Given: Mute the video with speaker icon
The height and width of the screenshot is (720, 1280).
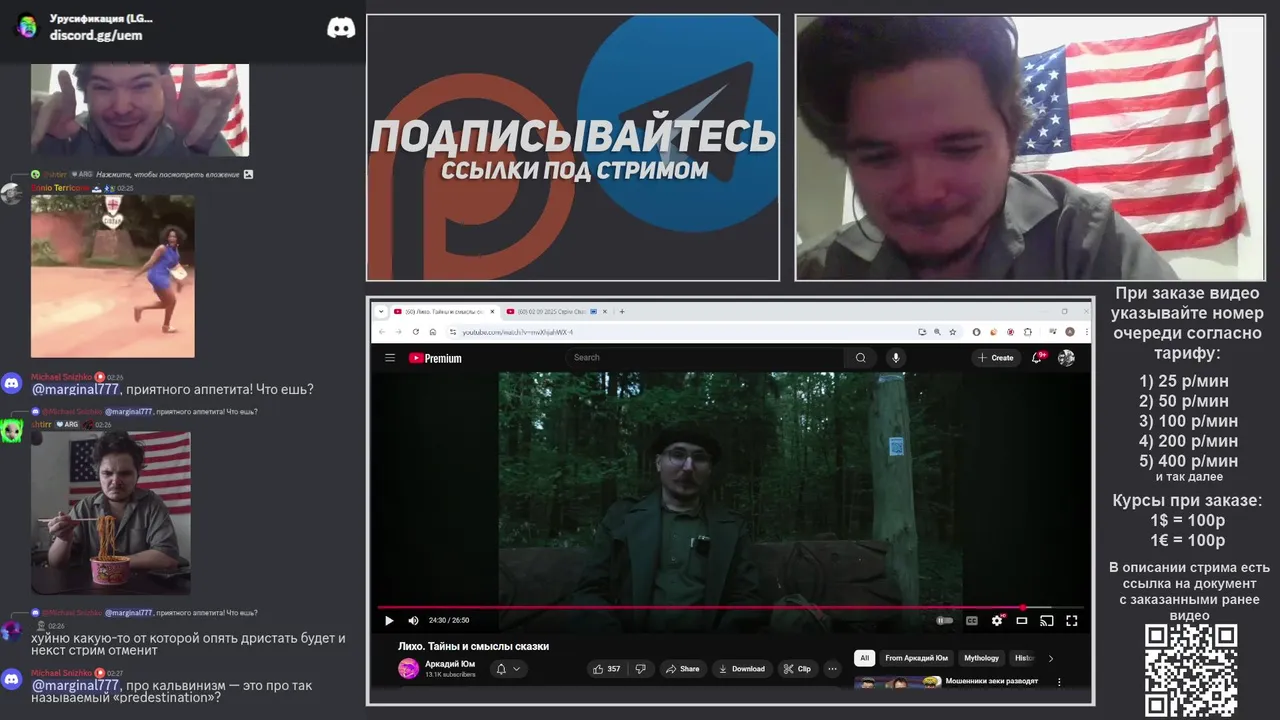Looking at the screenshot, I should coord(413,620).
